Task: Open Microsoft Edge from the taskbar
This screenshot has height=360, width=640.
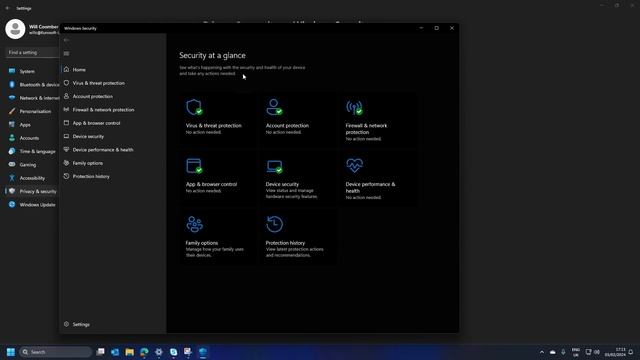Action: click(144, 352)
